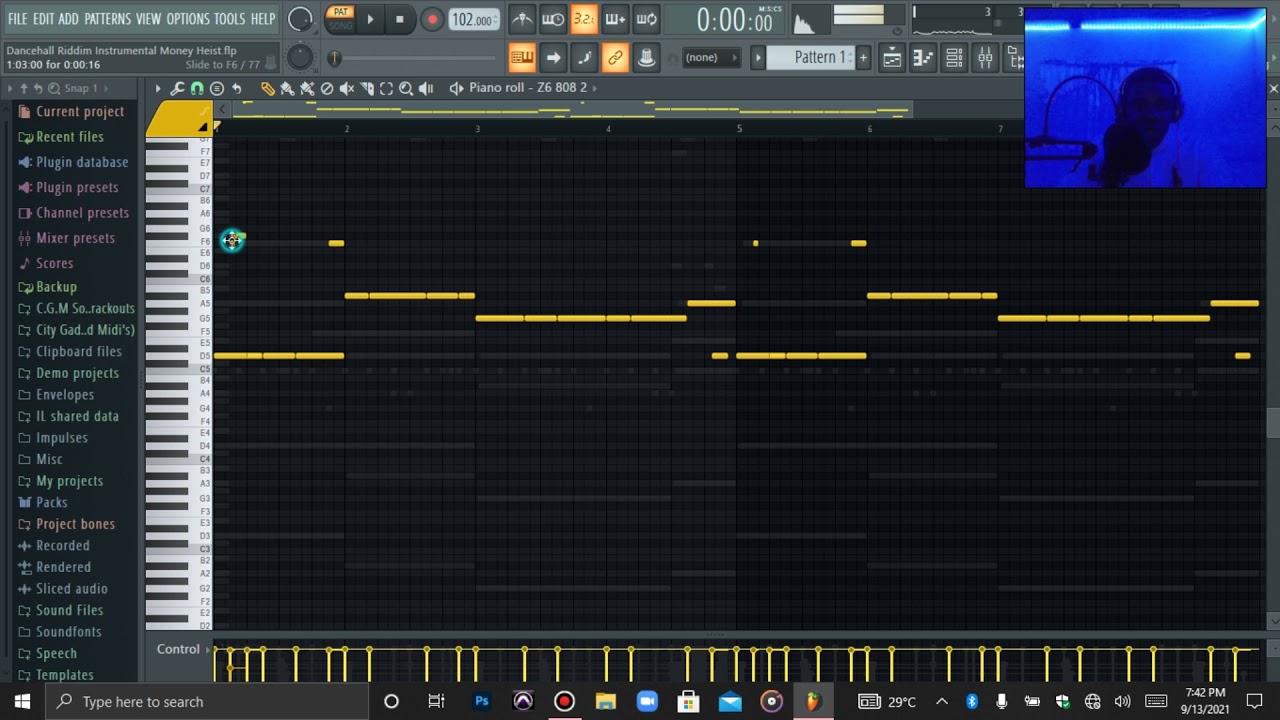Screen dimensions: 1280x720
Task: Select the Zoom tool in piano roll
Action: point(406,88)
